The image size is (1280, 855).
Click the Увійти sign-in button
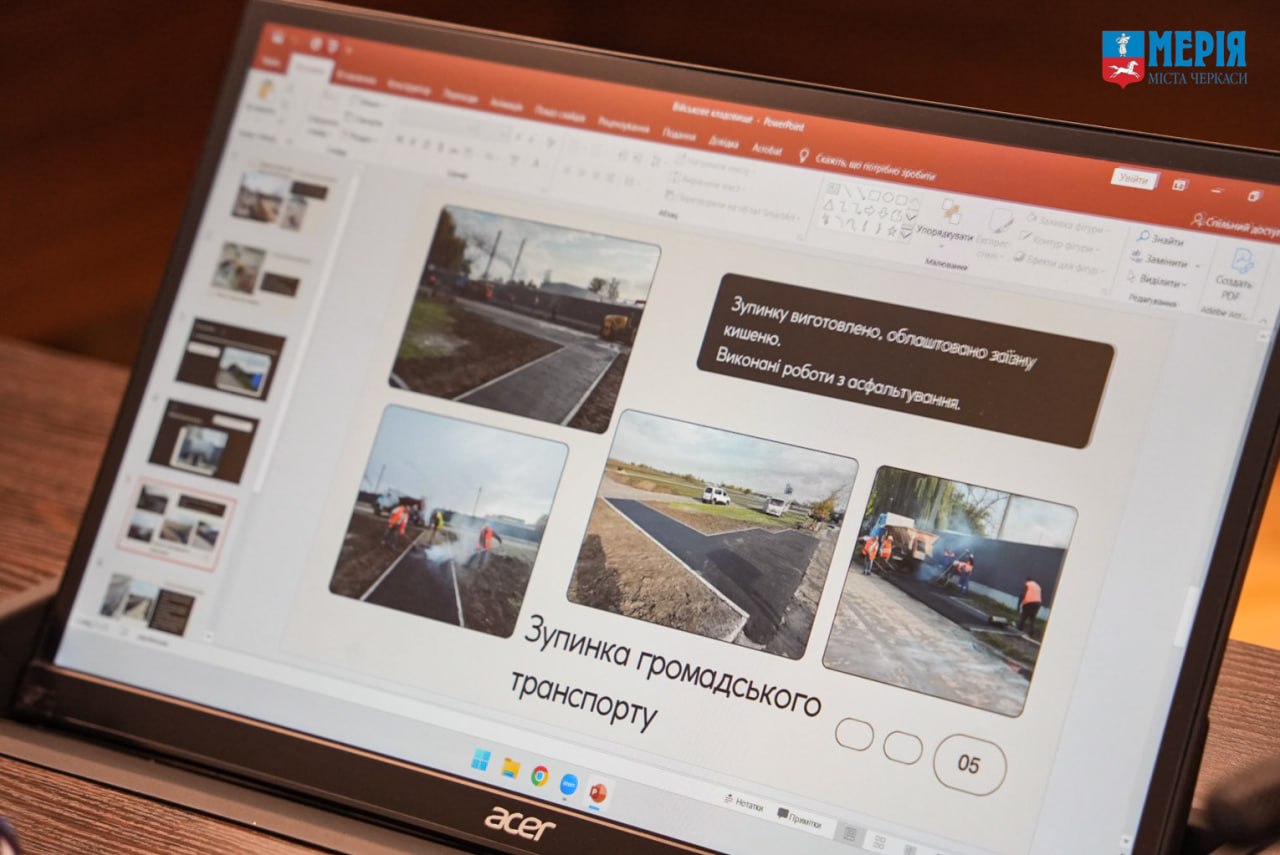(1133, 178)
